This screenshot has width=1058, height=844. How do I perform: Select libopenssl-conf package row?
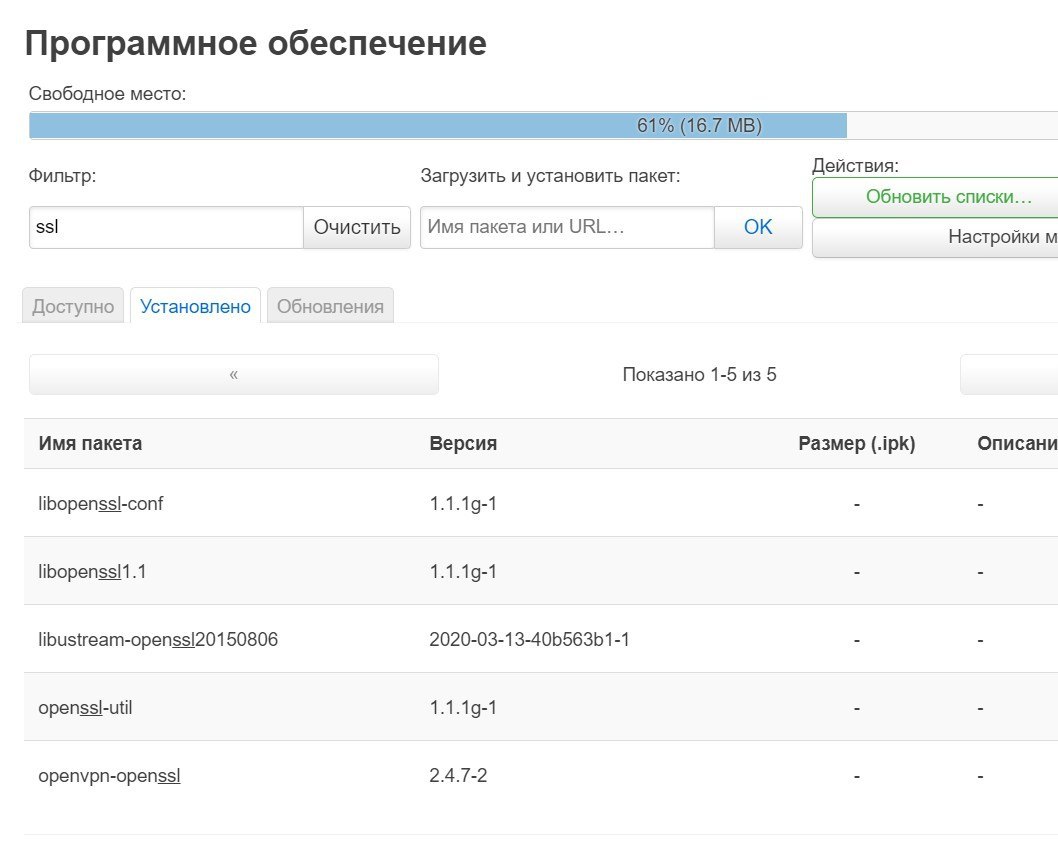point(540,503)
